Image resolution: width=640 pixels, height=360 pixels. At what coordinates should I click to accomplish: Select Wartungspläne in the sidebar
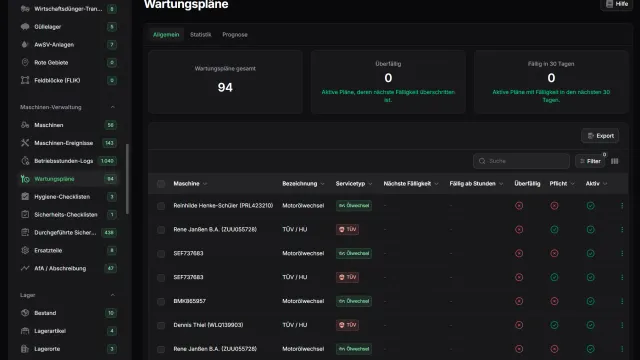point(68,179)
